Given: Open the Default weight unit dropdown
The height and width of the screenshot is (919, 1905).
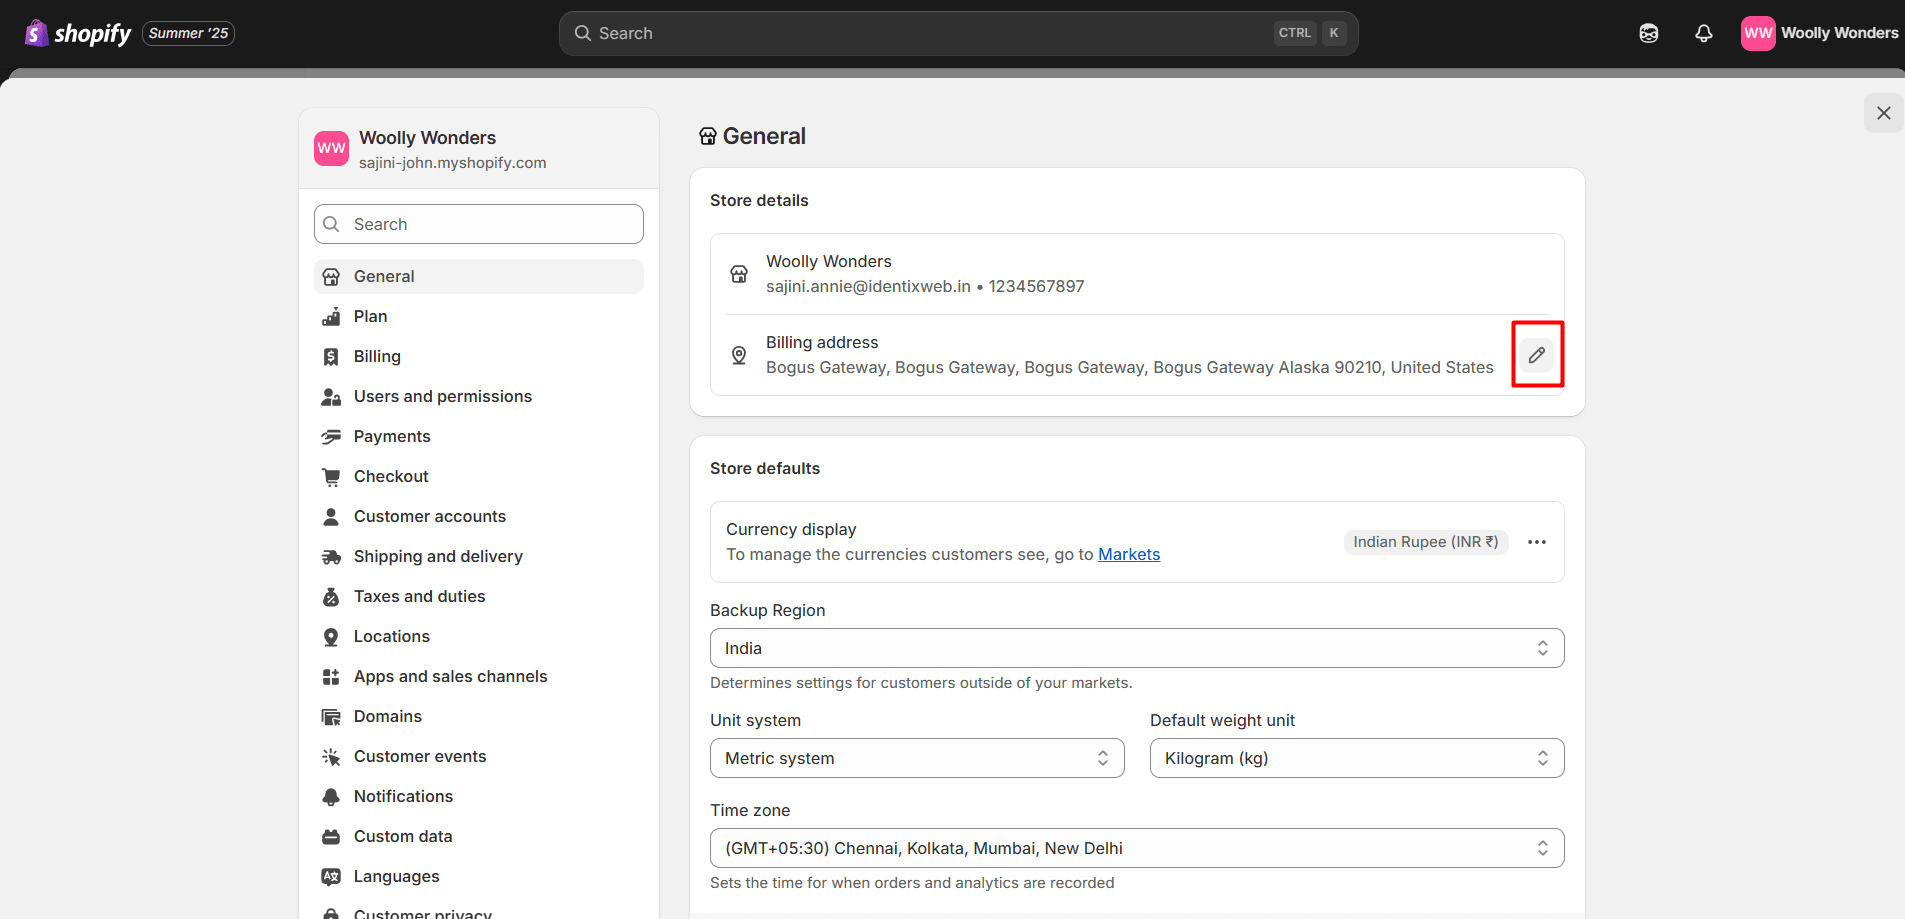Looking at the screenshot, I should point(1357,758).
